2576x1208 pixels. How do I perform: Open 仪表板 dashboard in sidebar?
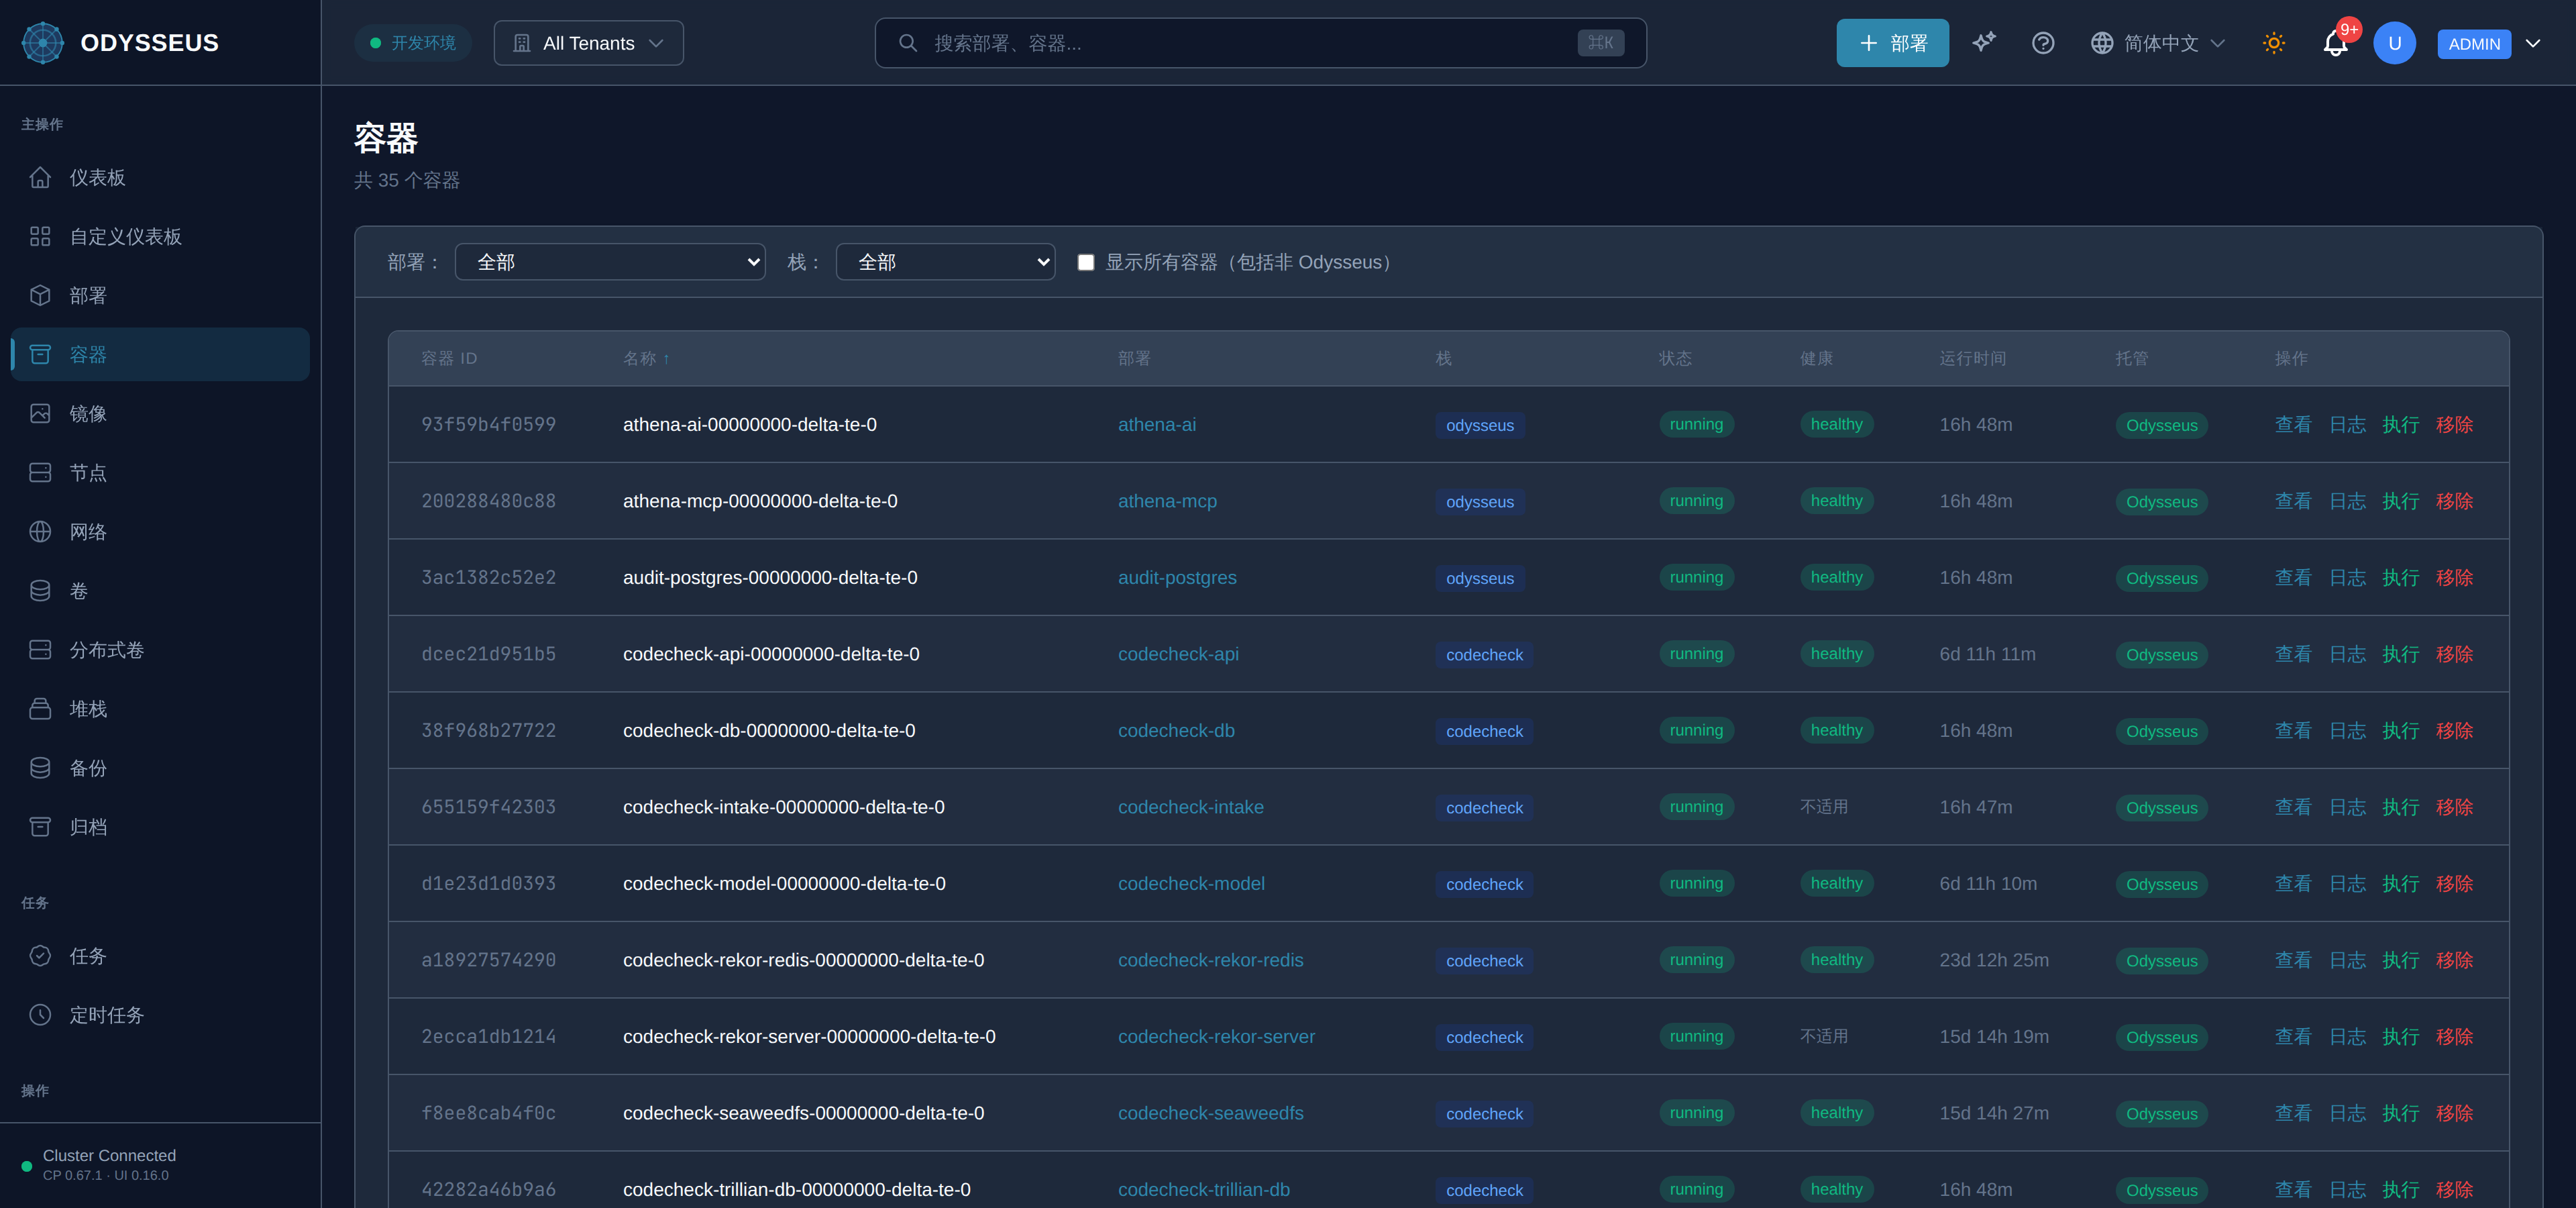pos(160,177)
